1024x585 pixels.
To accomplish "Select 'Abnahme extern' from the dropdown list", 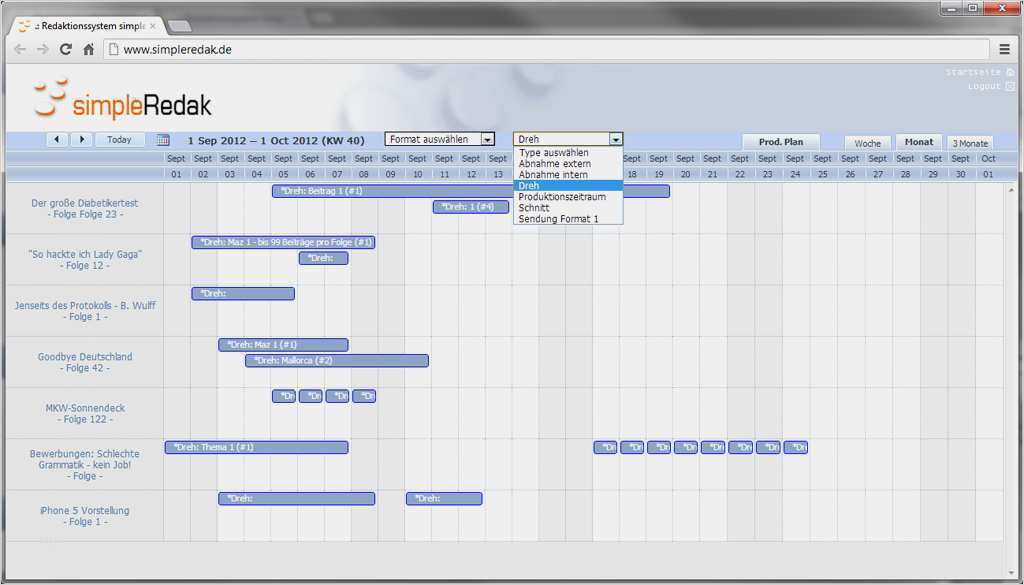I will (x=555, y=164).
